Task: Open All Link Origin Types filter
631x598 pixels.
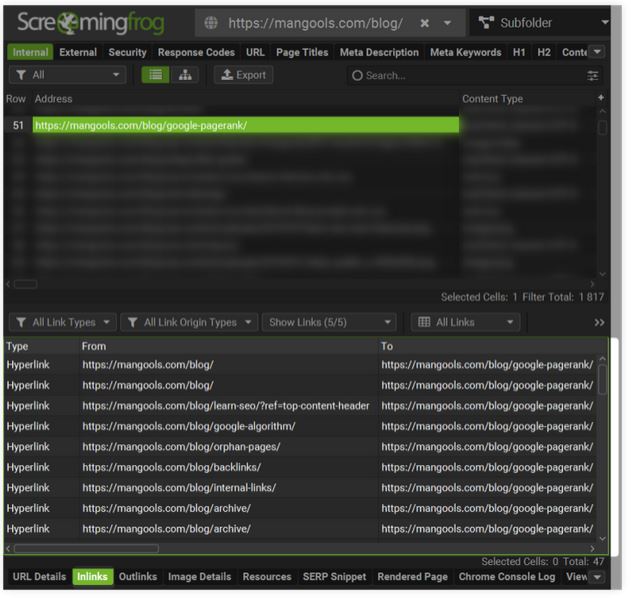Action: tap(189, 322)
